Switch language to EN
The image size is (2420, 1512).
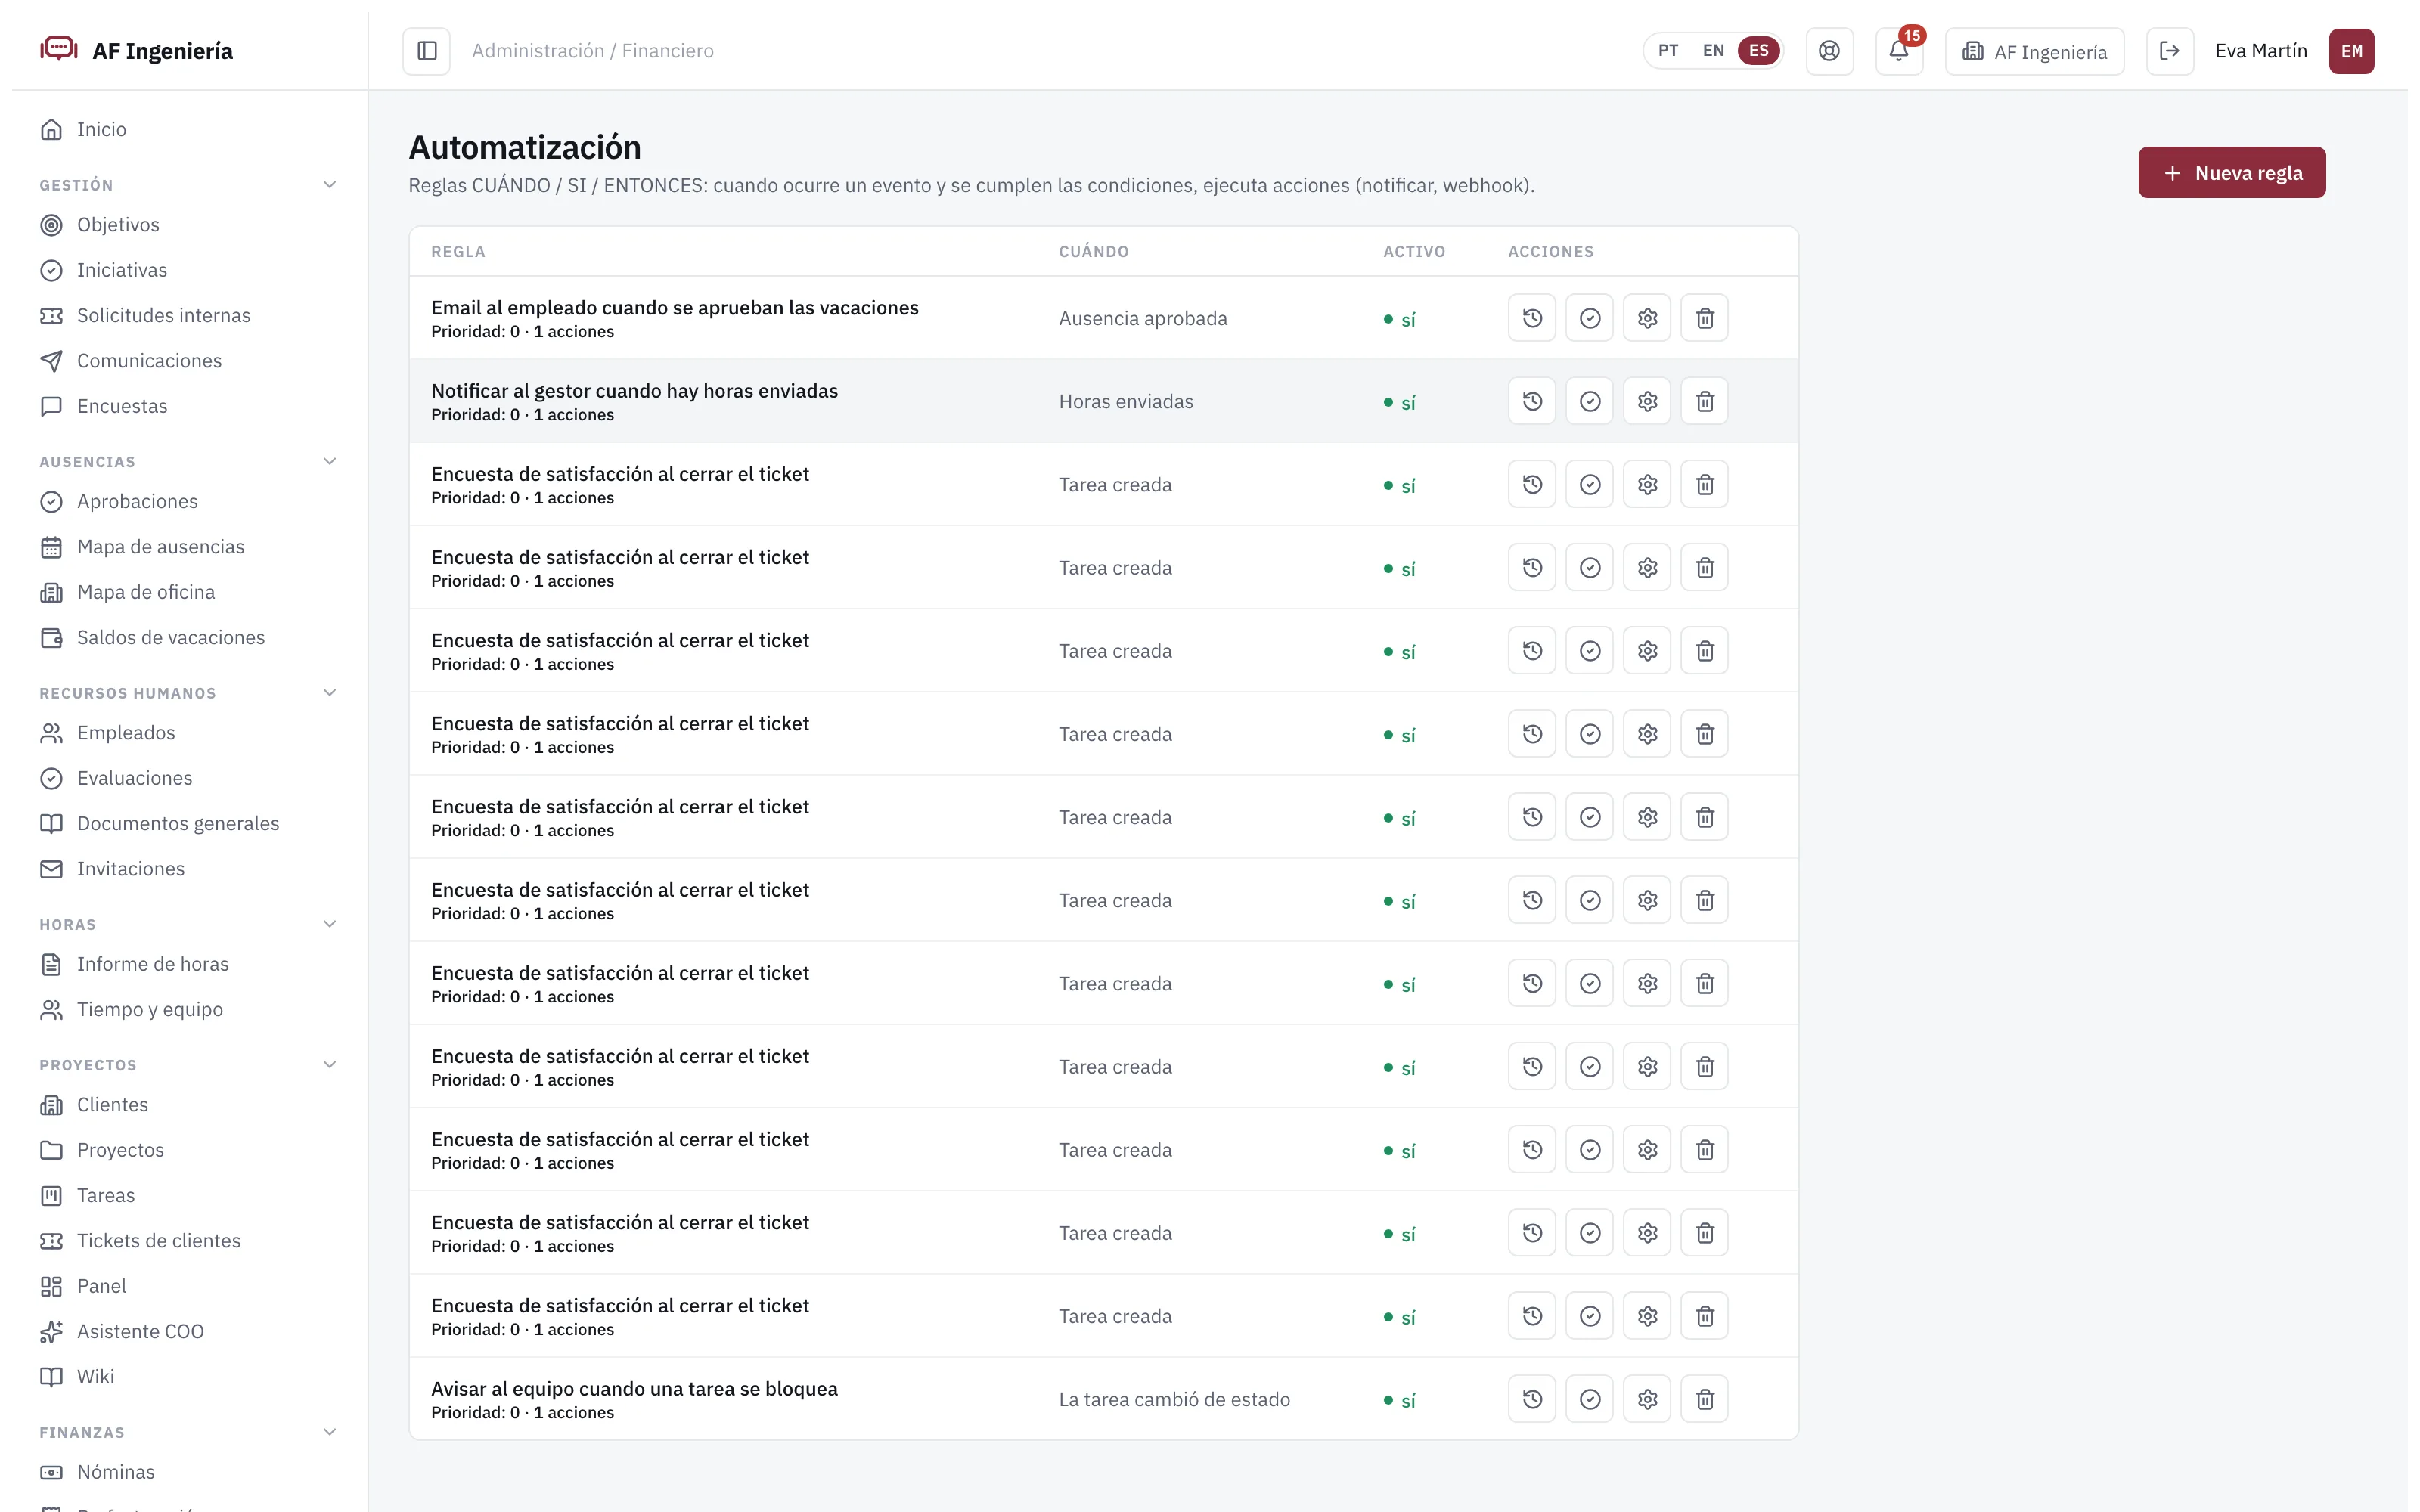point(1713,51)
